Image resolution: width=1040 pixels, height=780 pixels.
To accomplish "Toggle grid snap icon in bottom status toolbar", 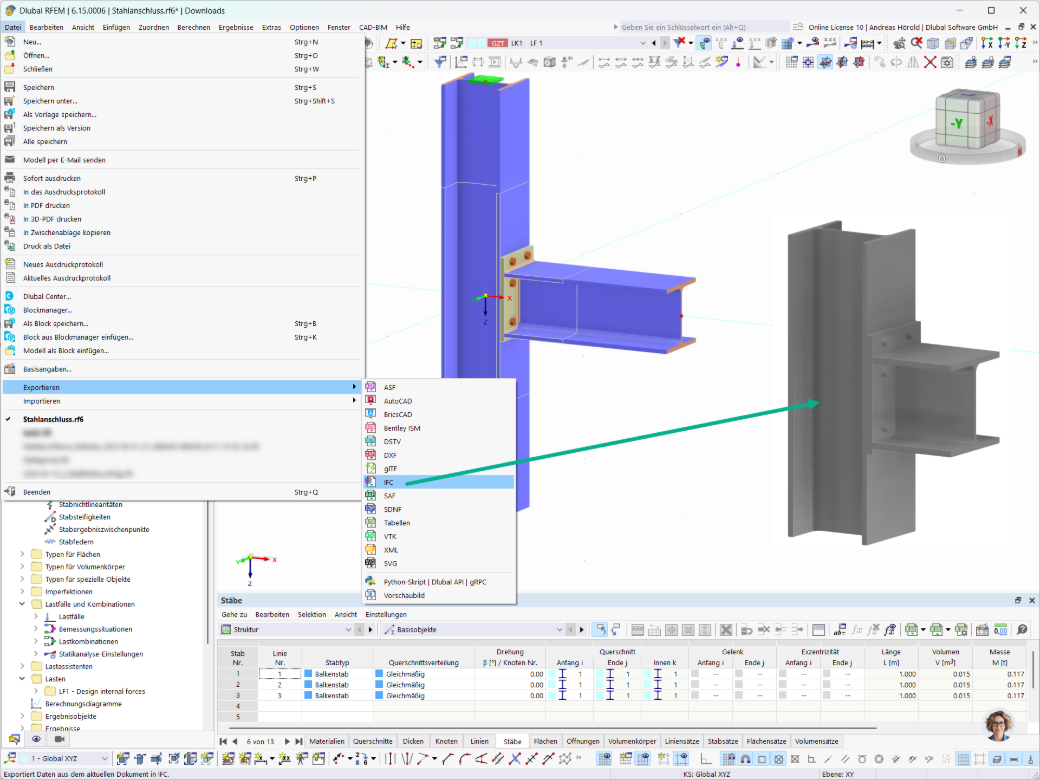I will click(729, 758).
